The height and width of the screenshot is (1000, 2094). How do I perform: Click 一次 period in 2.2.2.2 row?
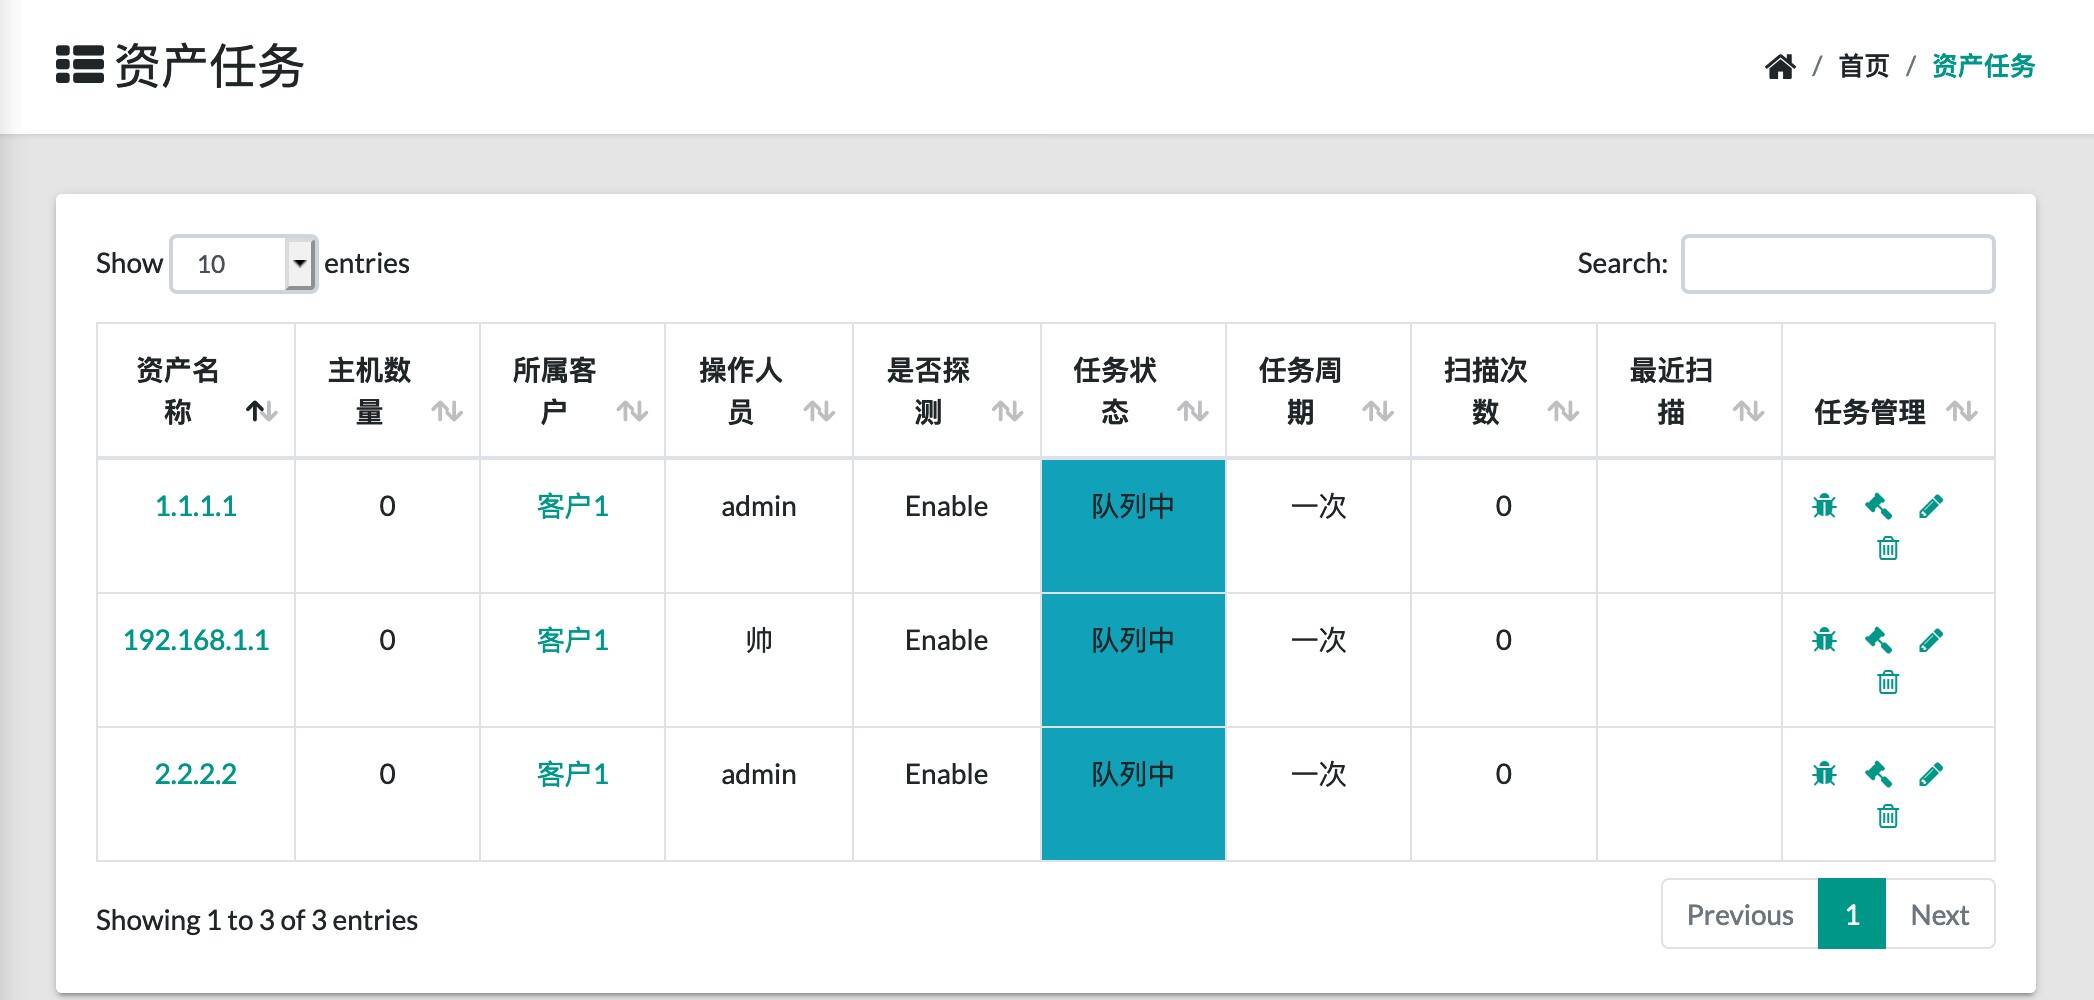point(1318,774)
